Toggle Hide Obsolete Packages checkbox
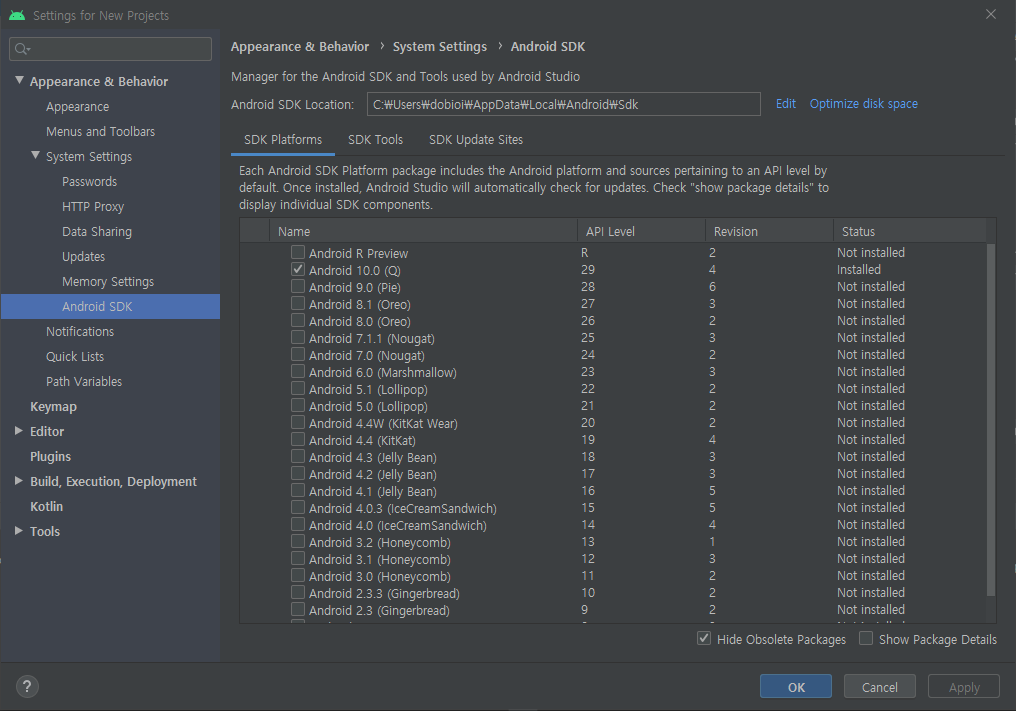1016x711 pixels. point(704,638)
